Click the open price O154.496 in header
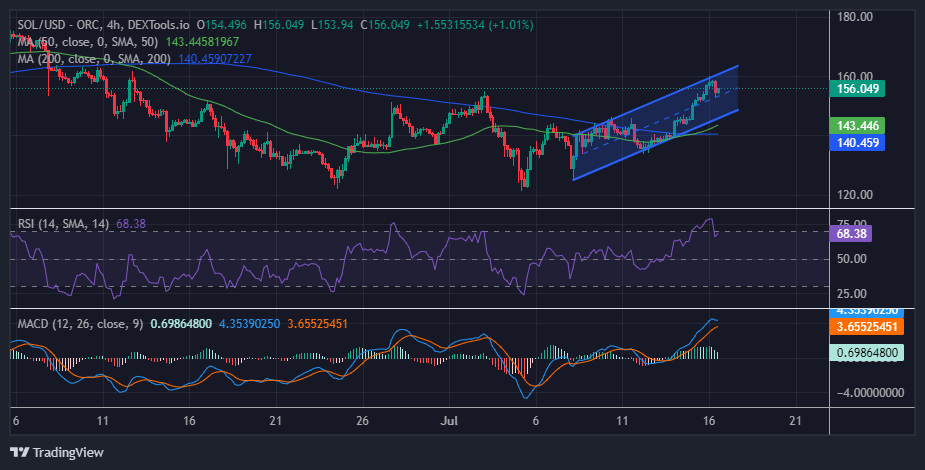The width and height of the screenshot is (925, 470). [221, 25]
